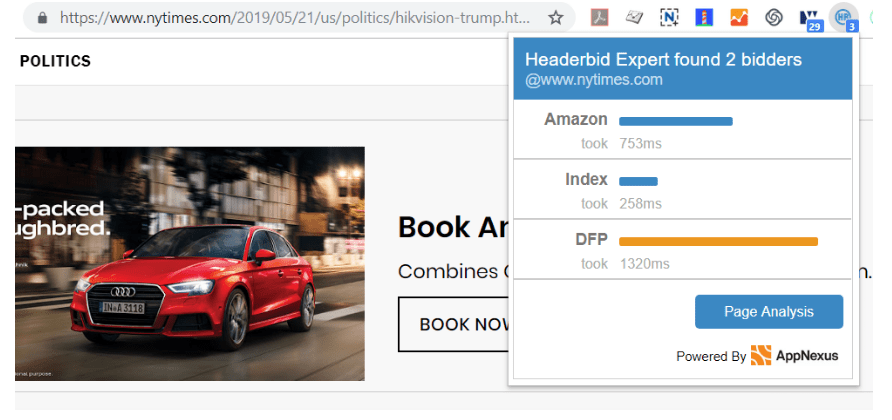Click the orange chart extension icon
The width and height of the screenshot is (892, 420).
[738, 17]
